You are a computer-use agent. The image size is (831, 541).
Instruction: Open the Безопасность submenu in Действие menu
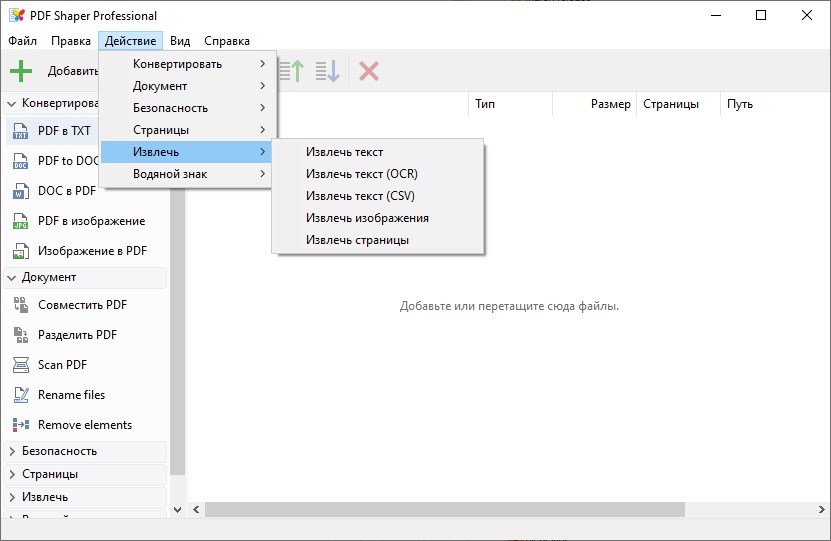click(188, 108)
